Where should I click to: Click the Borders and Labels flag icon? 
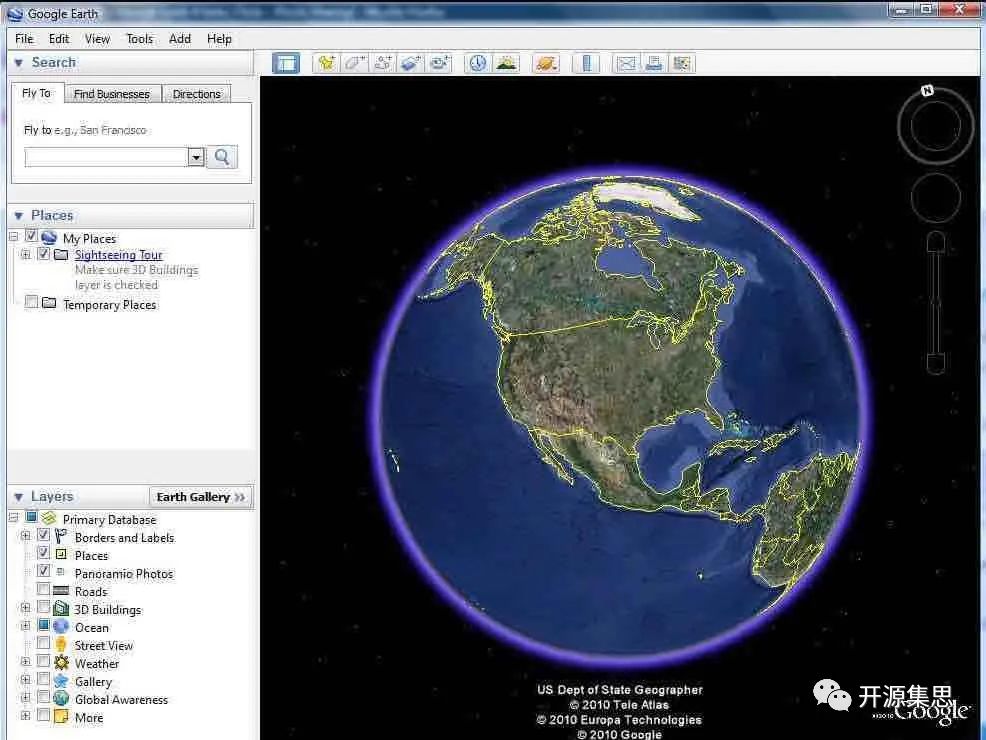click(61, 536)
